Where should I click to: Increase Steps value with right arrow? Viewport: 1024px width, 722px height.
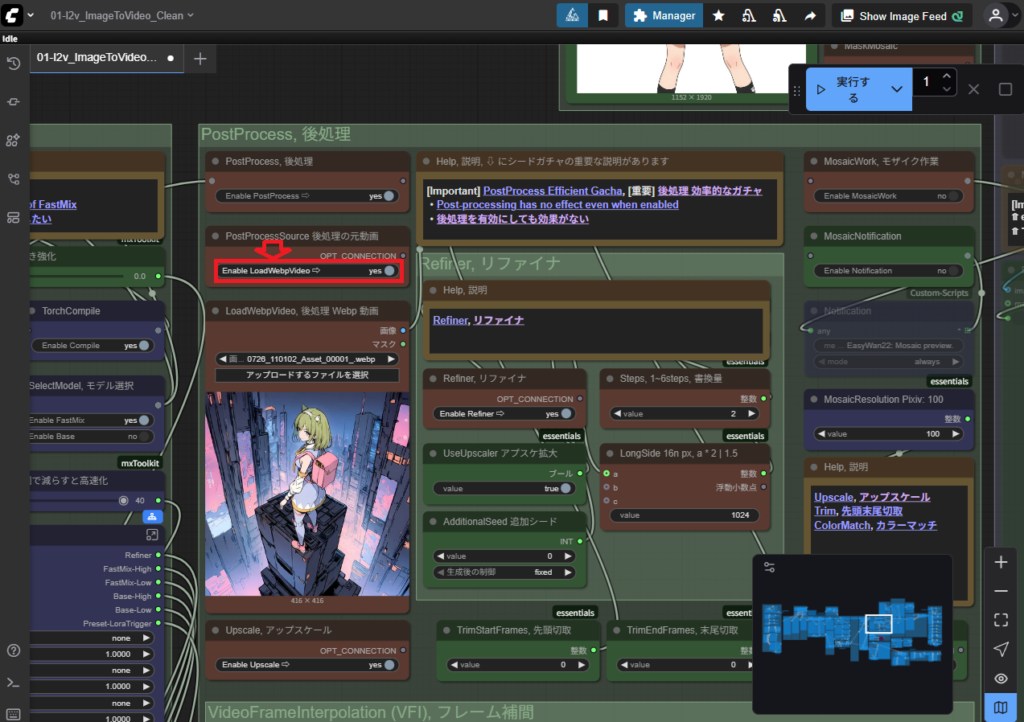[751, 414]
